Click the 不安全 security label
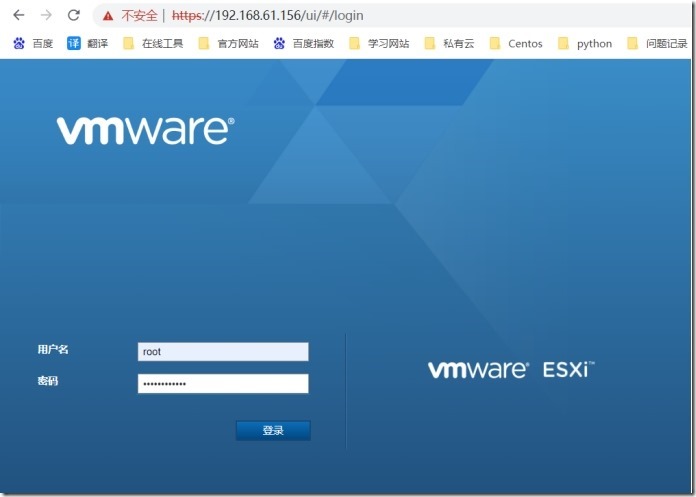 139,16
